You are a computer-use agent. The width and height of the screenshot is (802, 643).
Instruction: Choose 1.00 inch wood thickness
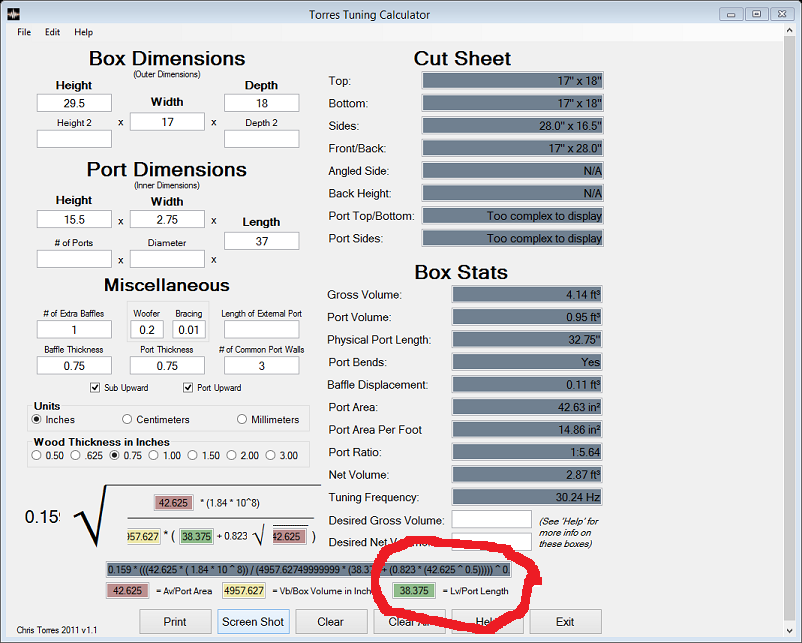155,455
